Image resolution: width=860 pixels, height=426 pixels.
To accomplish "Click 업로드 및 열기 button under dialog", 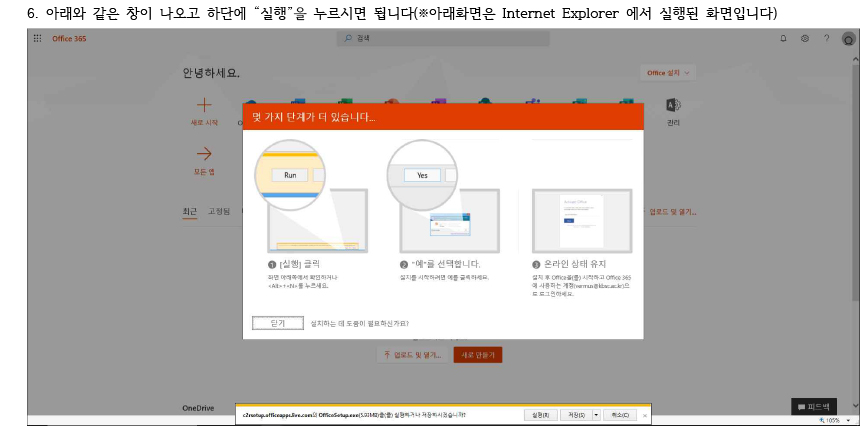I will coord(412,355).
